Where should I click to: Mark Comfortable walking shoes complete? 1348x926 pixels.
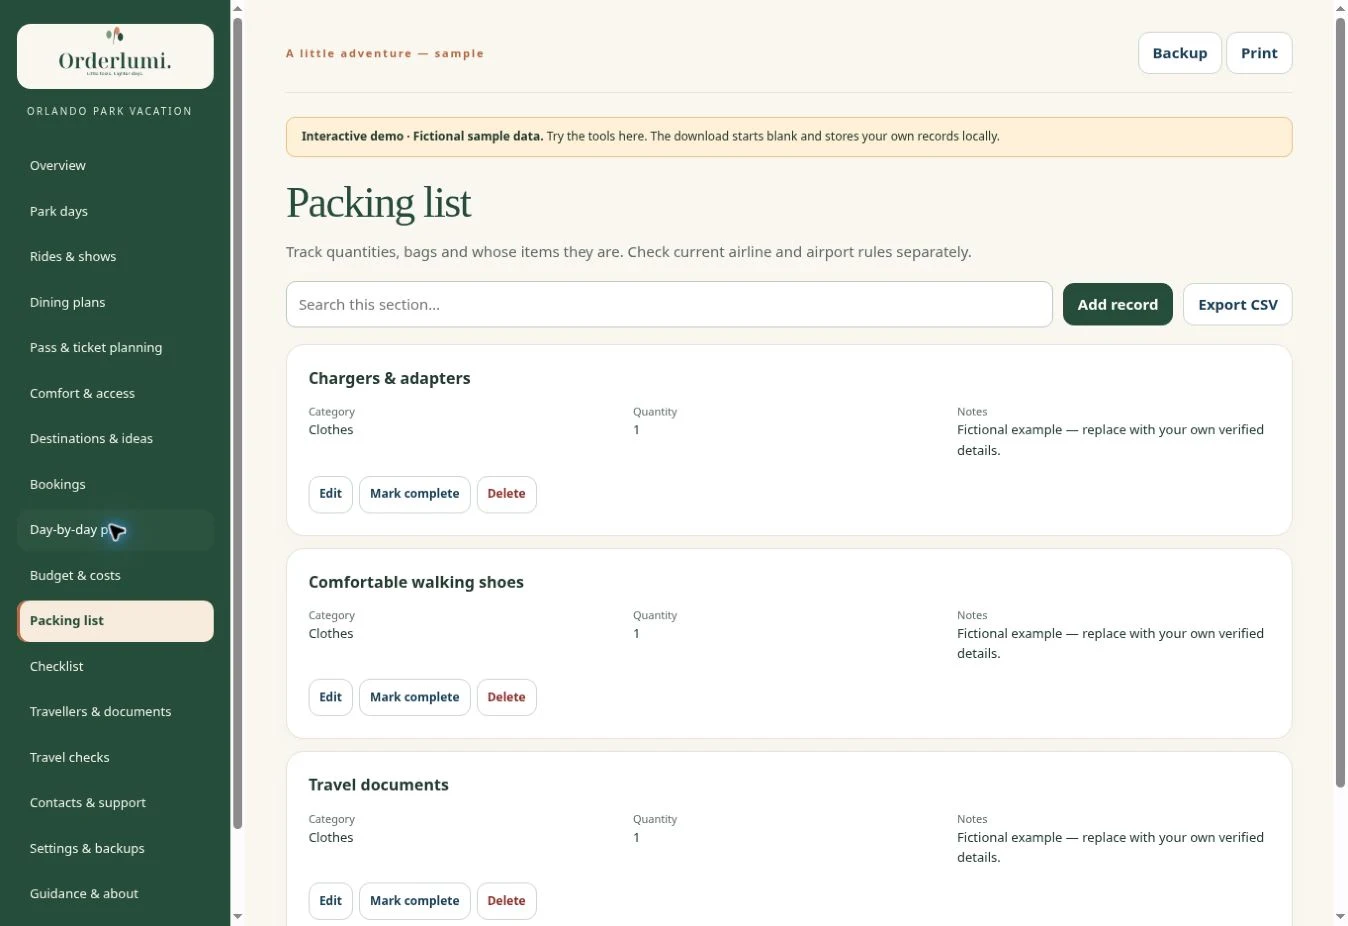pyautogui.click(x=415, y=697)
